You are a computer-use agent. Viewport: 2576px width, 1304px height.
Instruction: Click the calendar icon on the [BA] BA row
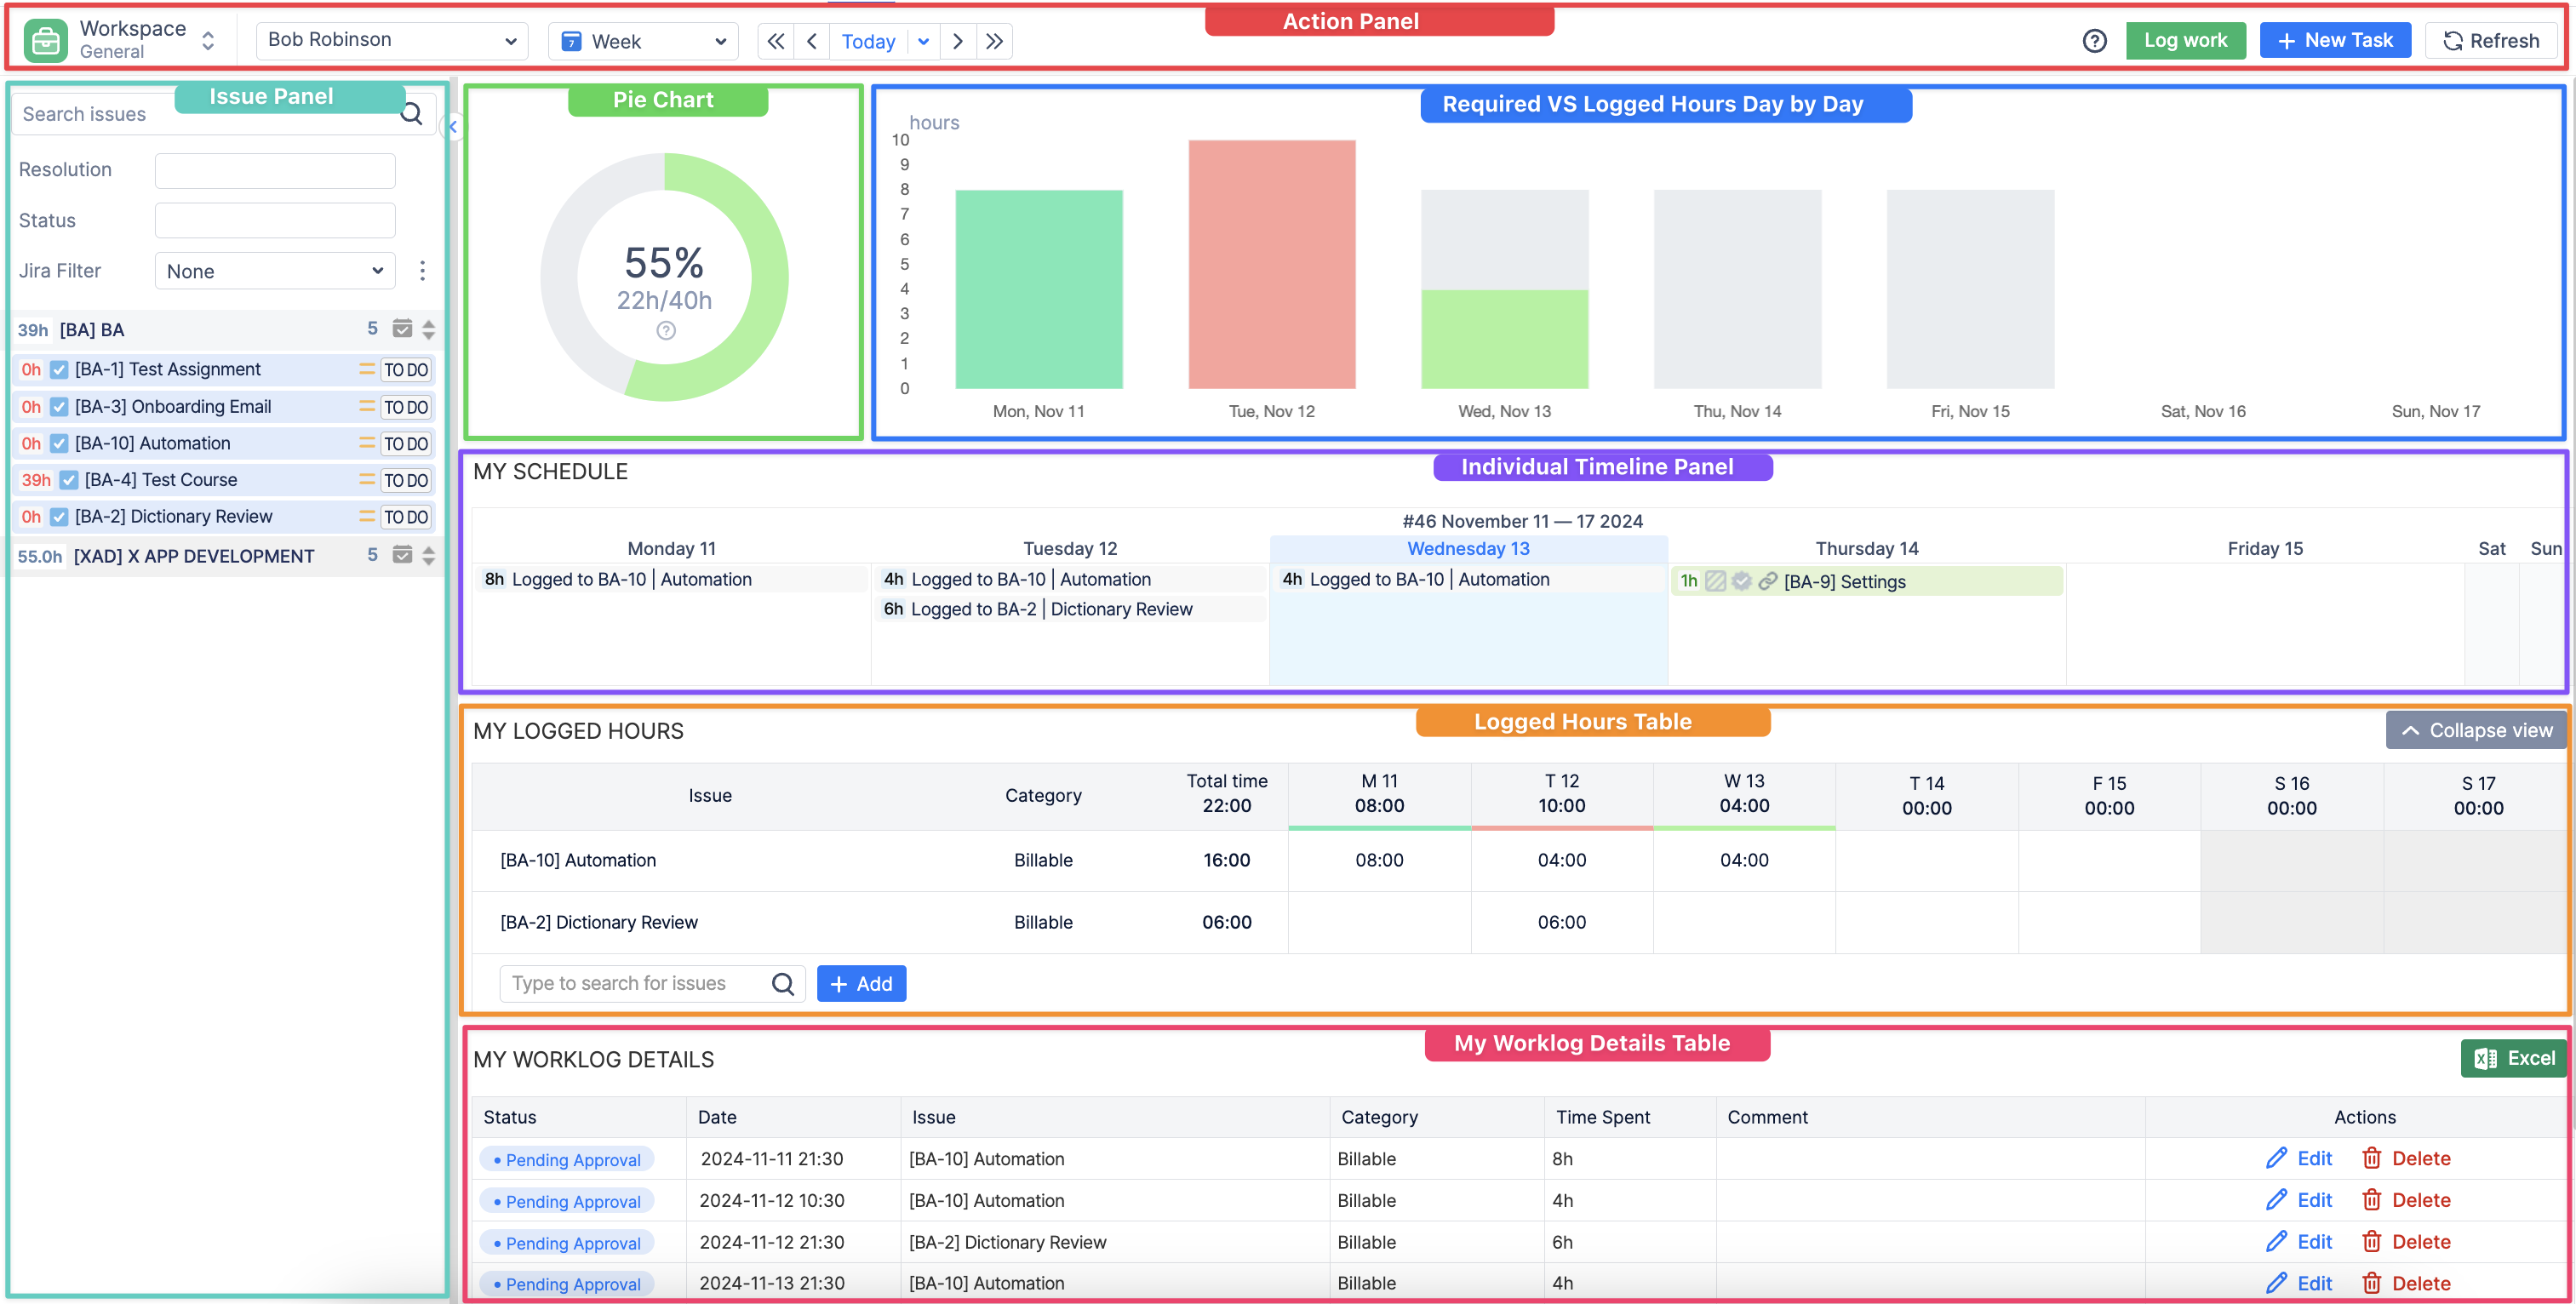(402, 328)
